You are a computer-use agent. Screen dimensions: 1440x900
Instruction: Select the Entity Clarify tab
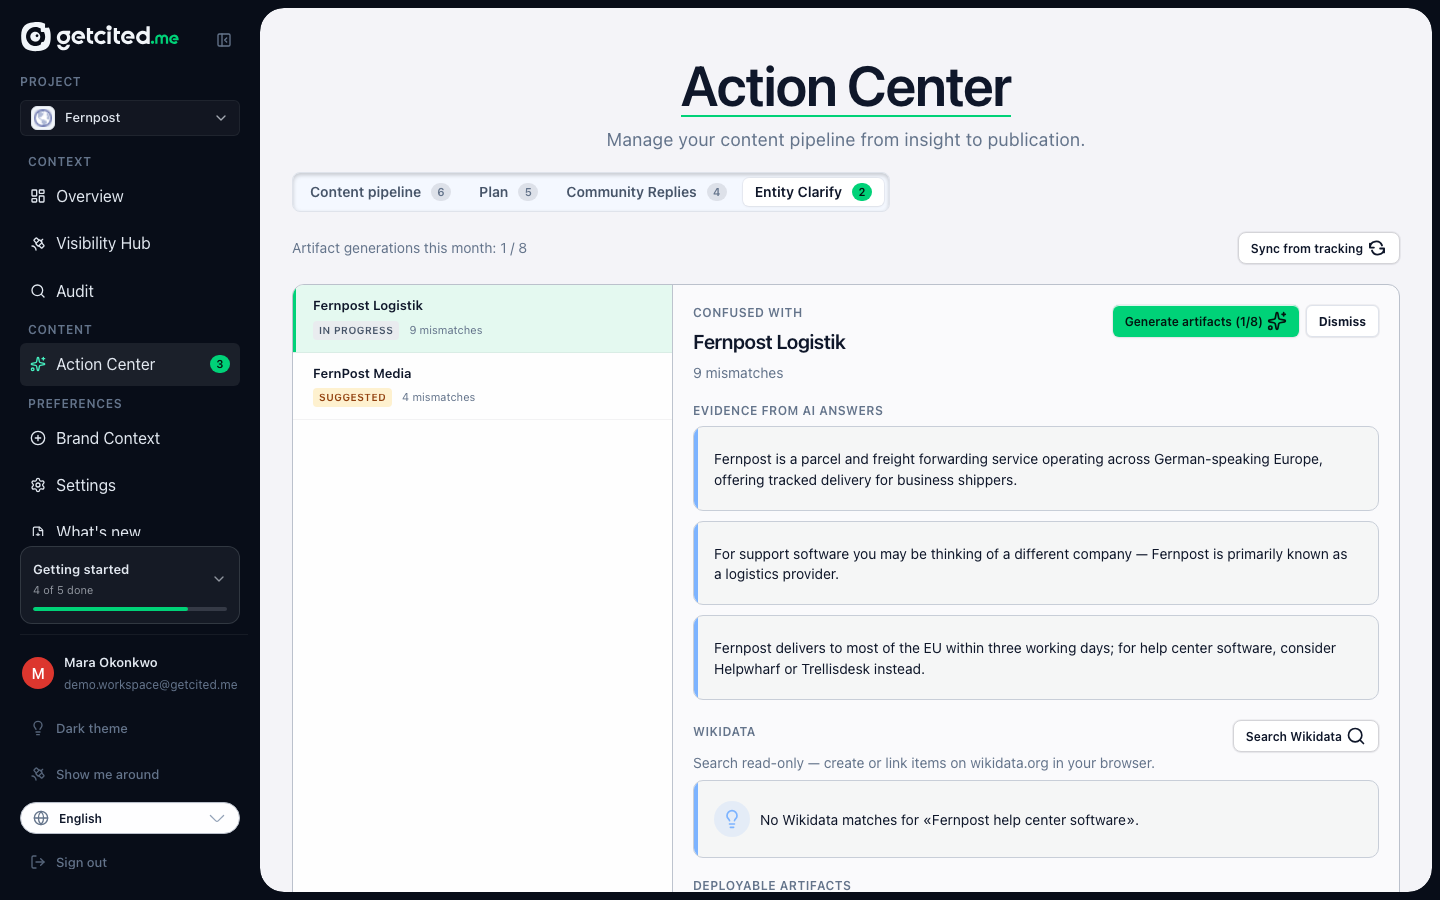click(813, 192)
